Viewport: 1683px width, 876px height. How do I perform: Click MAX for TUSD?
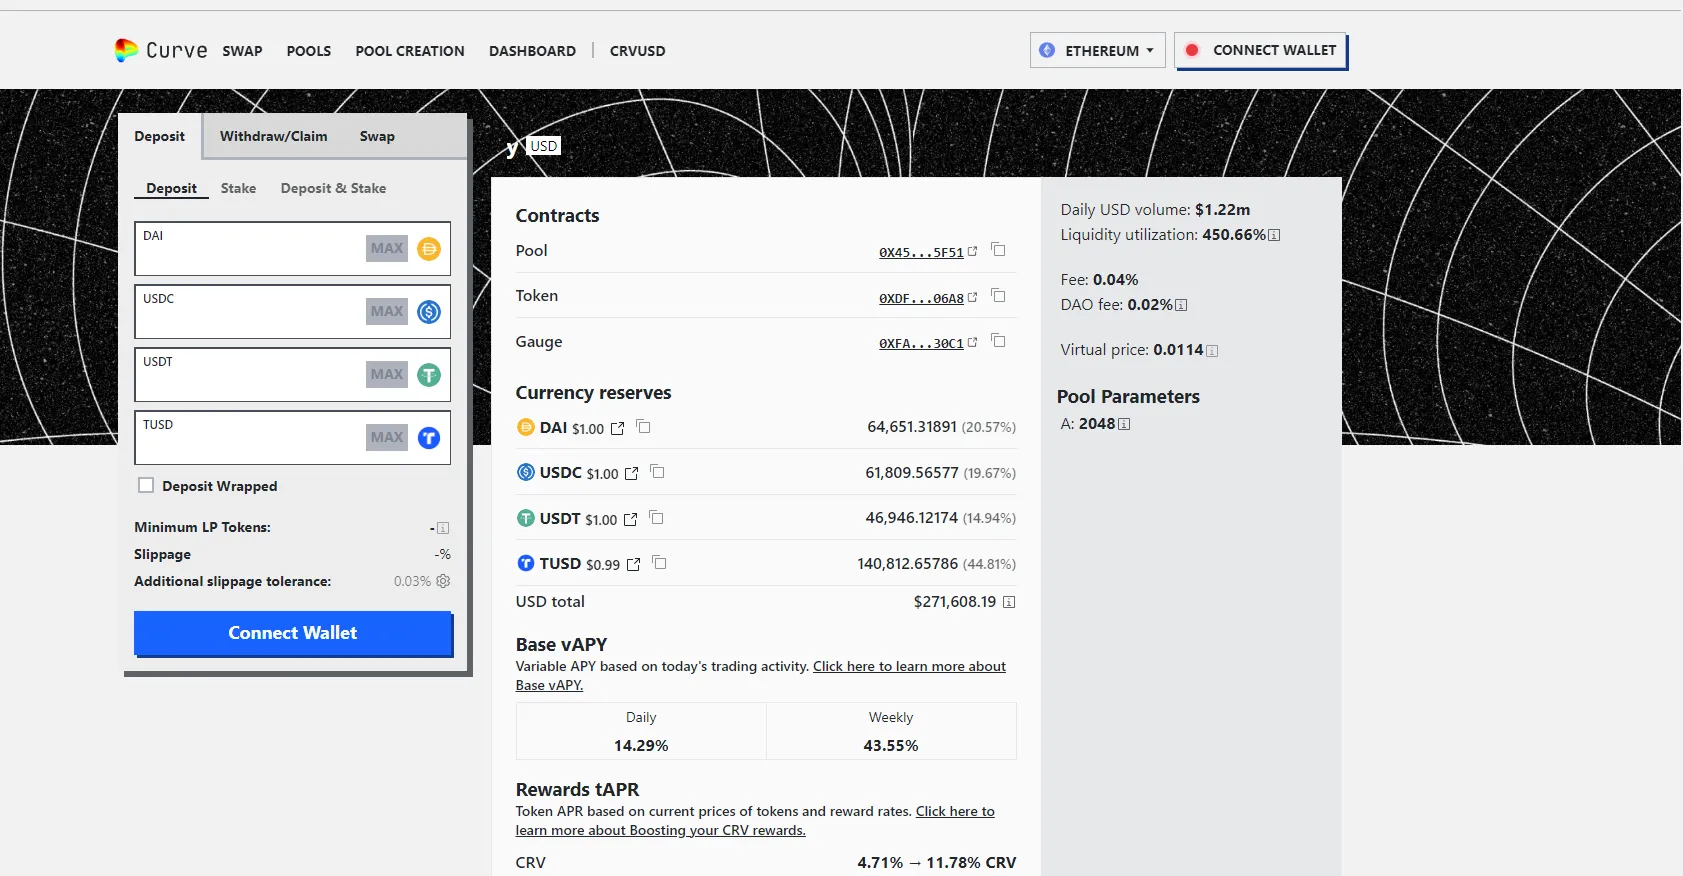[x=387, y=437]
